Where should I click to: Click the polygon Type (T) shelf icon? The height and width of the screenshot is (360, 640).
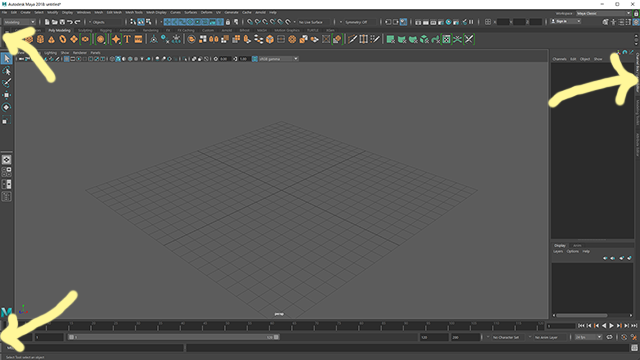coord(127,39)
